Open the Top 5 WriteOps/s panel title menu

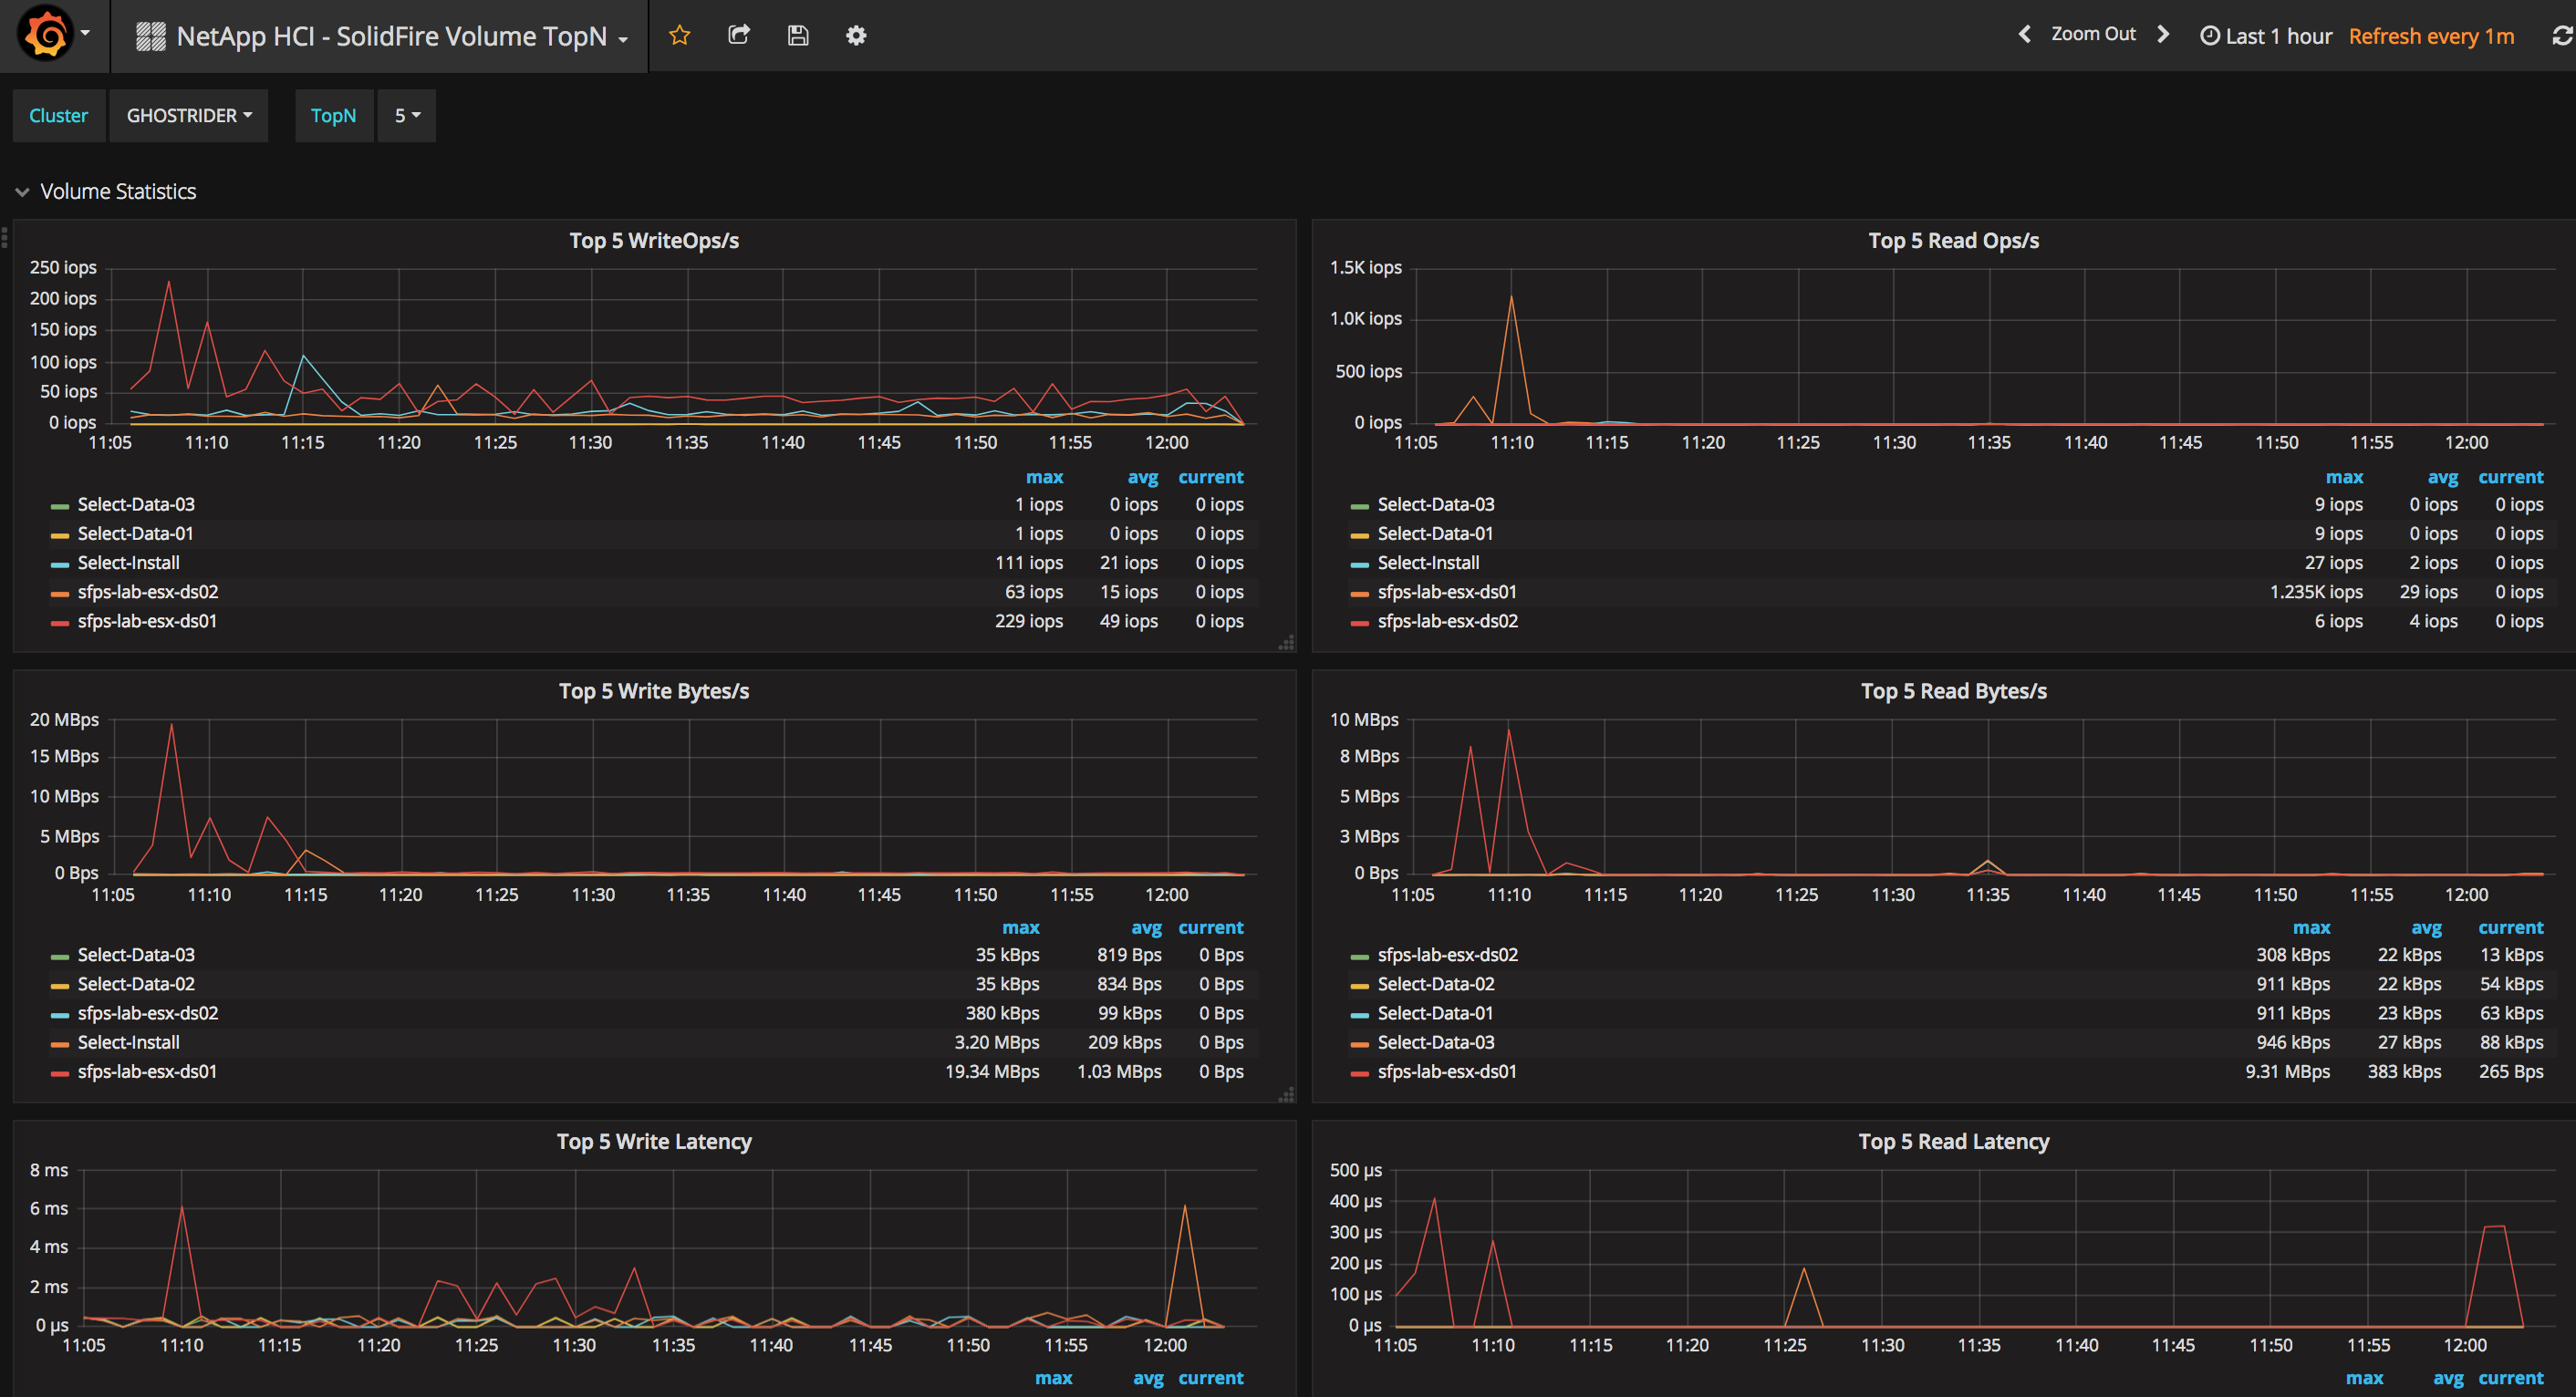(x=654, y=241)
